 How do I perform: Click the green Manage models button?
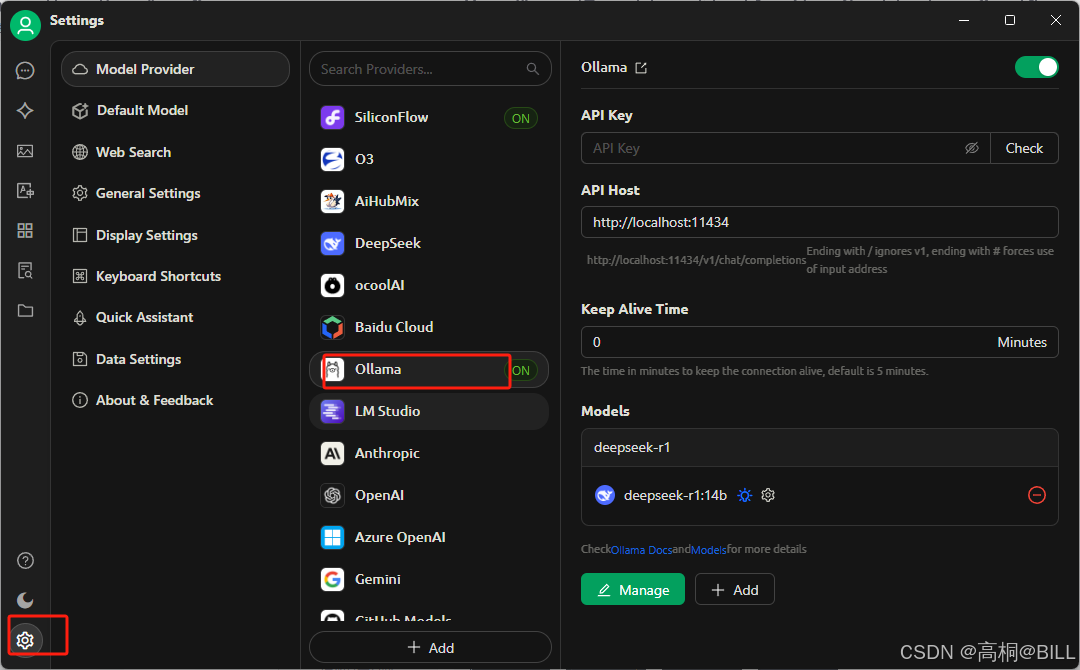point(632,589)
